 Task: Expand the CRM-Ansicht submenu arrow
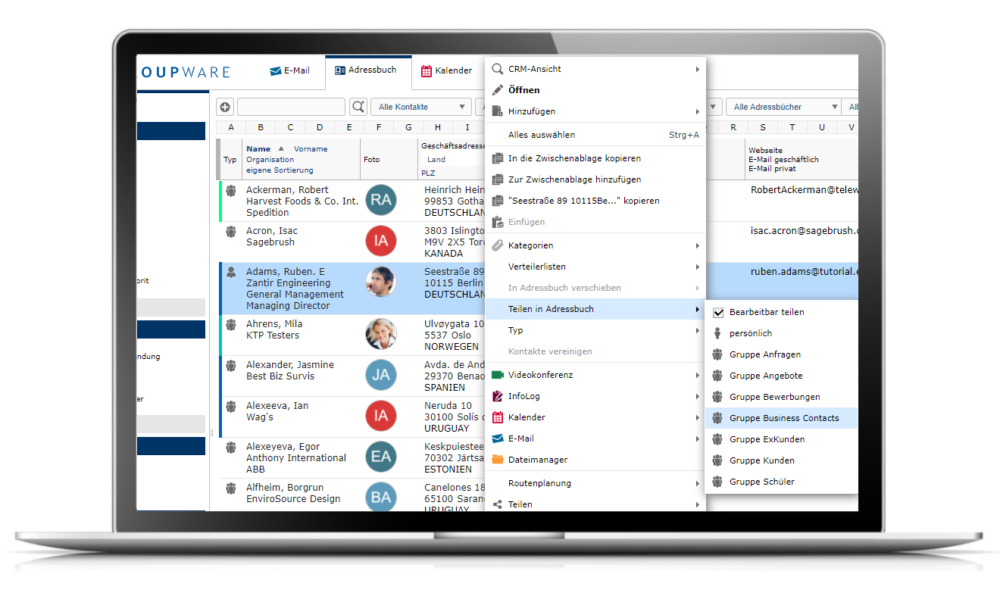pos(697,69)
